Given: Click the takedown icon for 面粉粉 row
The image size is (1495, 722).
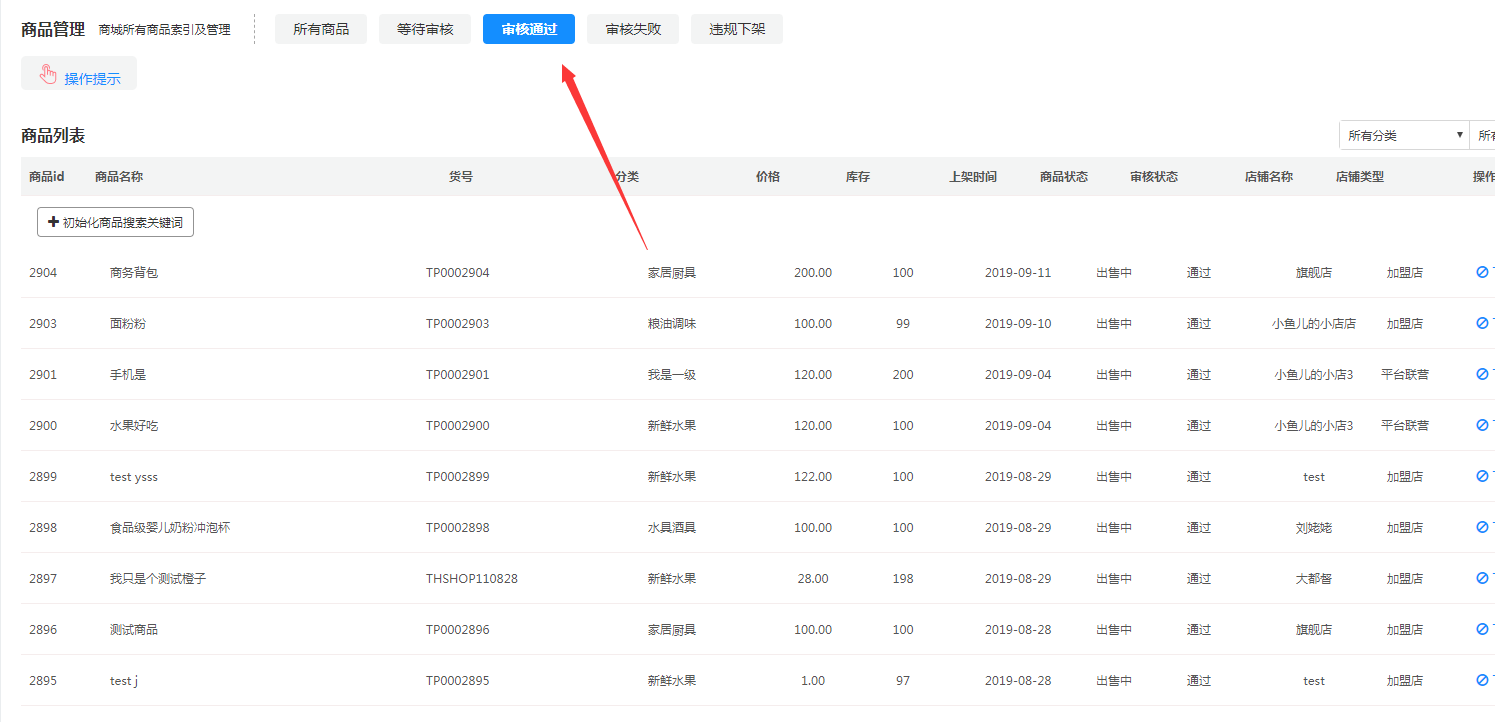Looking at the screenshot, I should 1482,323.
